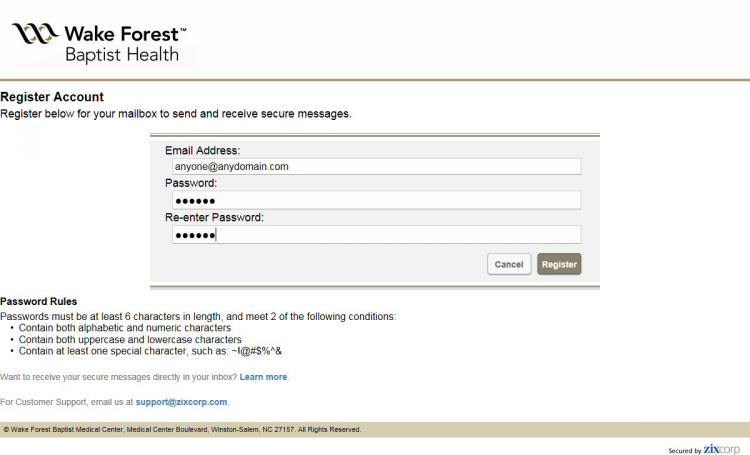Click the Email Address input field
750x455 pixels.
[x=376, y=166]
